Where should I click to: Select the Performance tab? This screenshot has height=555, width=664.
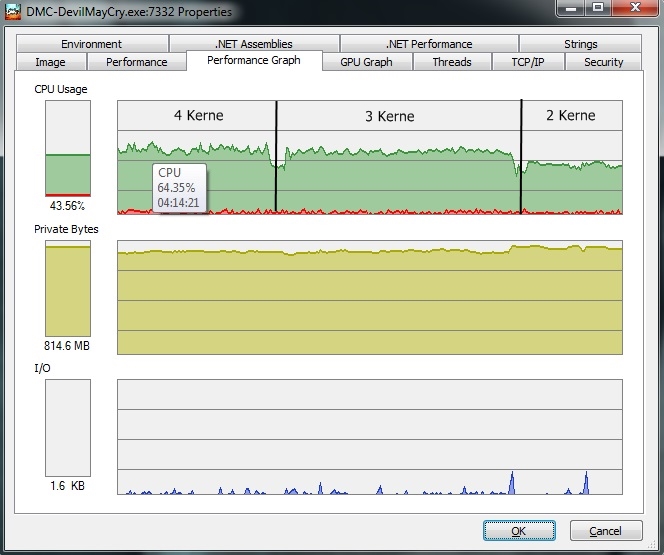136,62
